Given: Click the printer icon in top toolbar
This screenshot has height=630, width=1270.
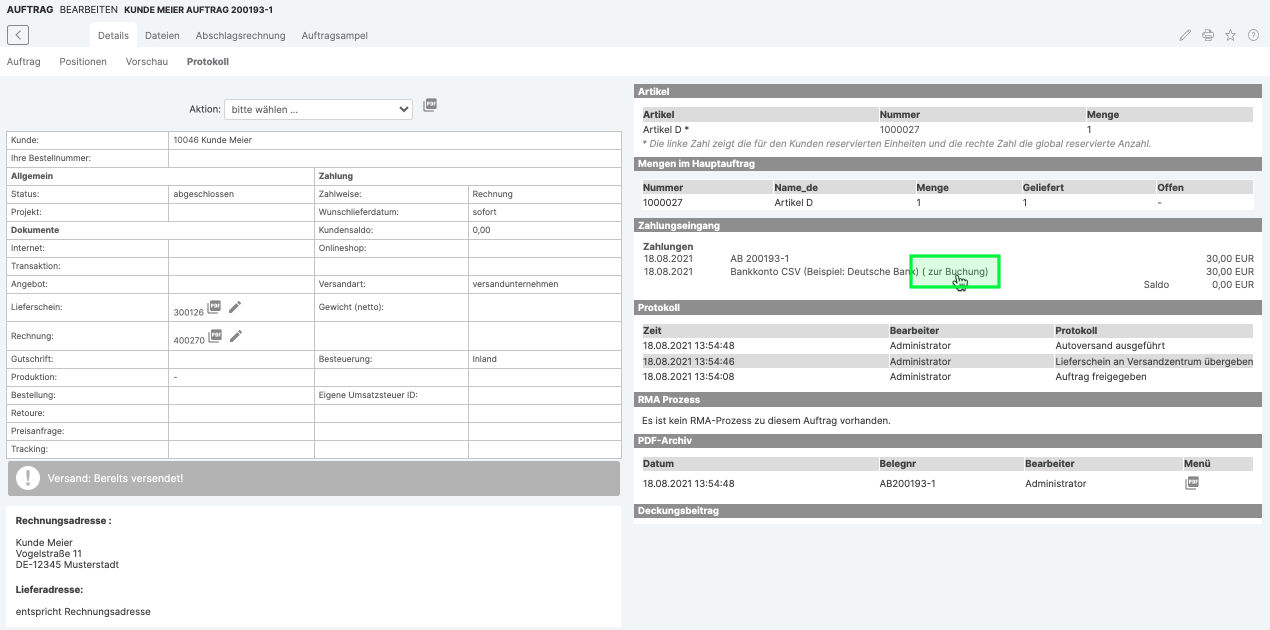Looking at the screenshot, I should 1208,35.
